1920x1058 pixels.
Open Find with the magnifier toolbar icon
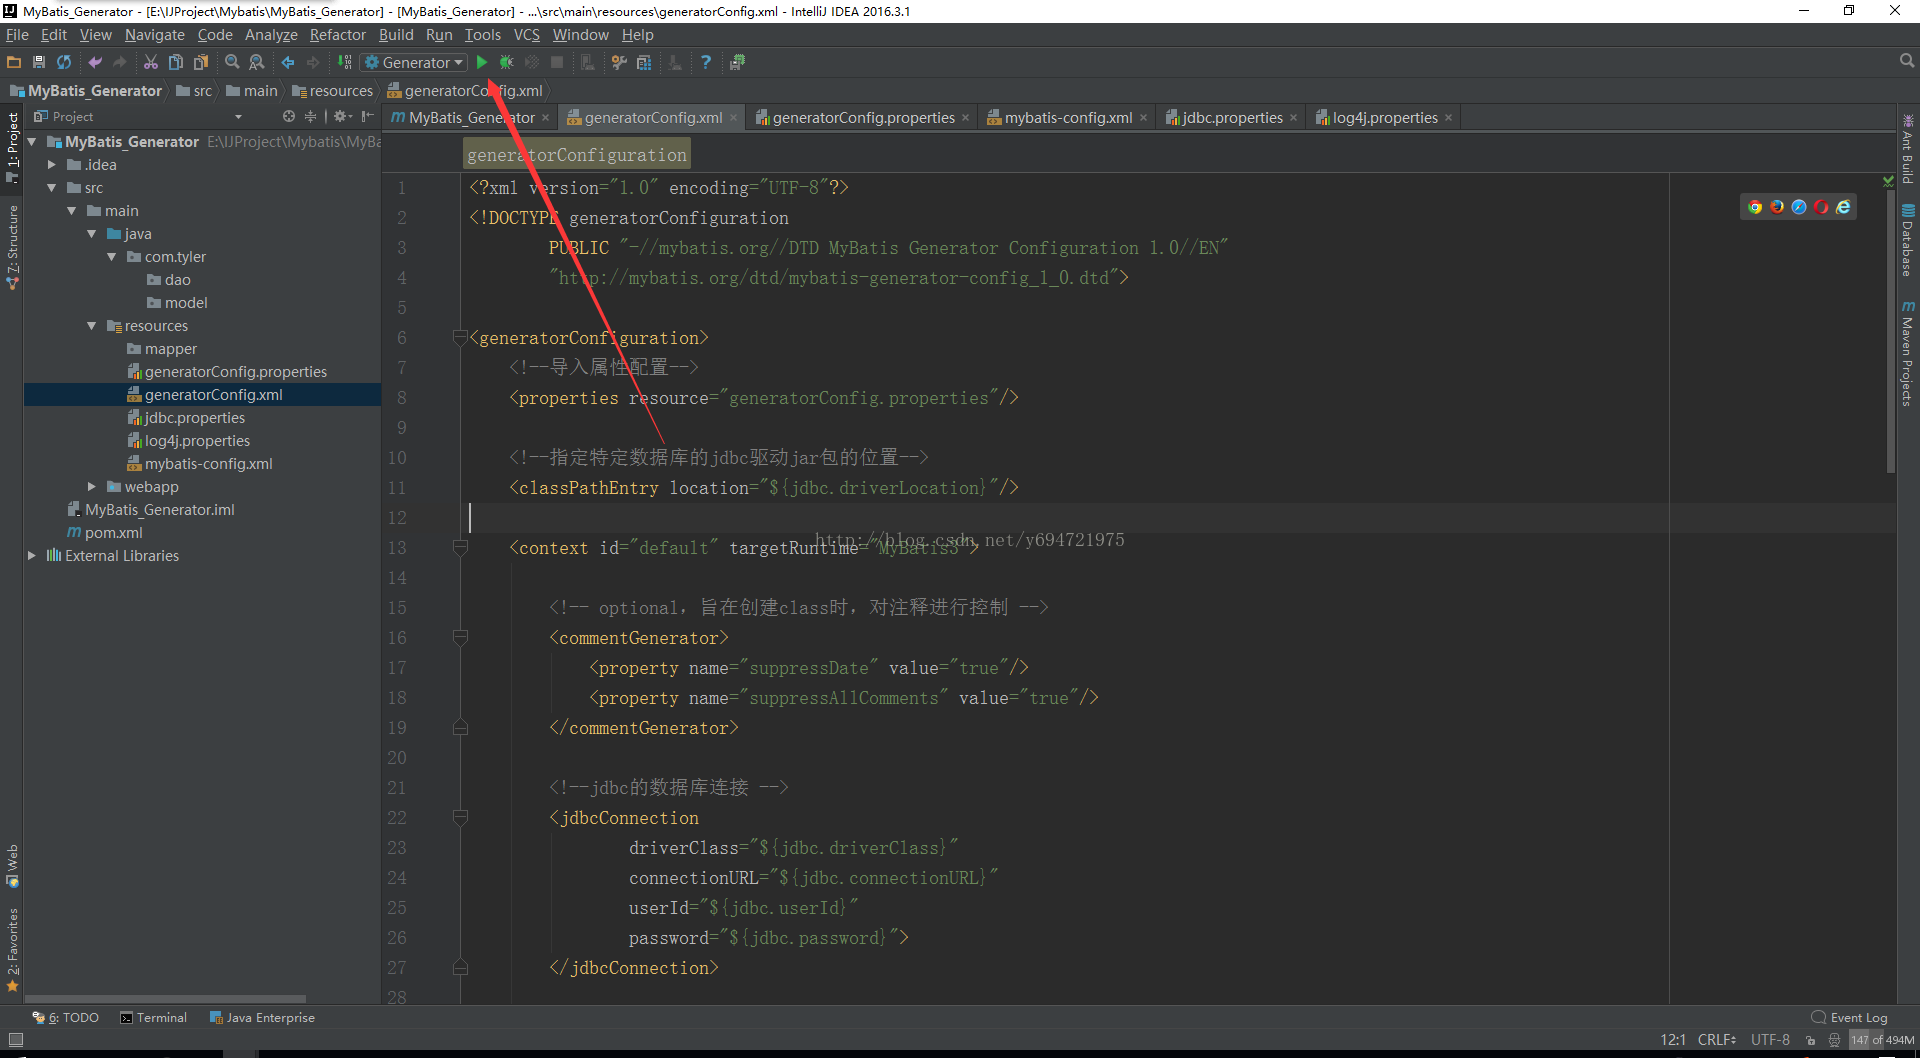coord(232,62)
